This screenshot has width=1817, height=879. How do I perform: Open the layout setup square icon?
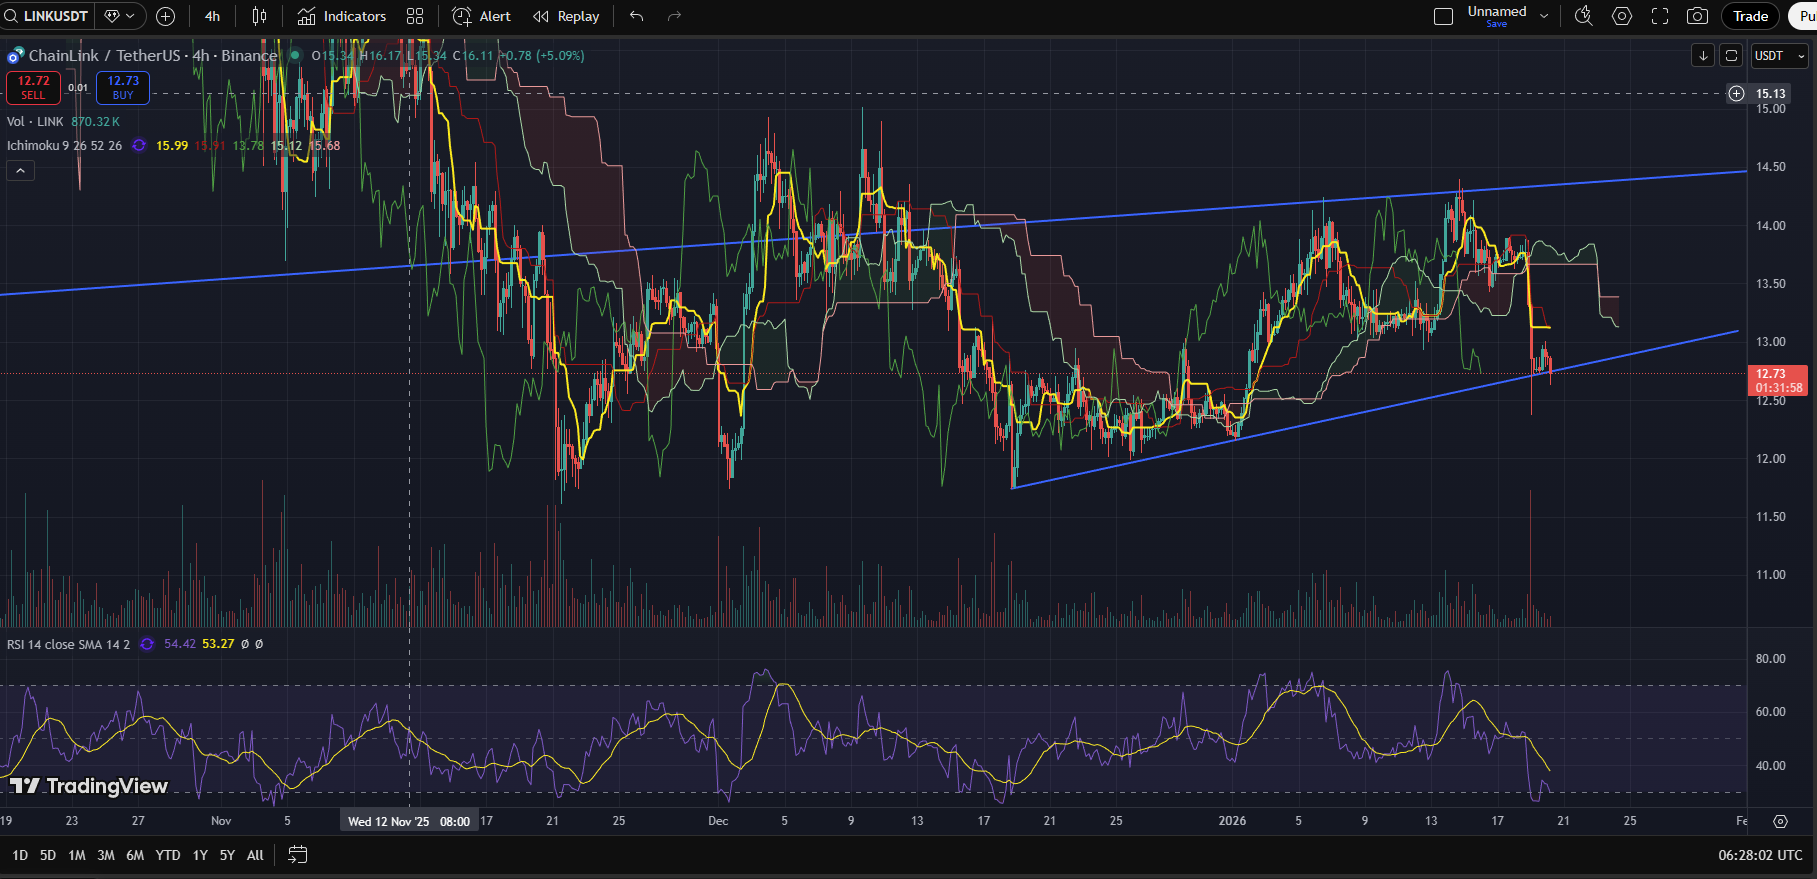click(x=1443, y=16)
